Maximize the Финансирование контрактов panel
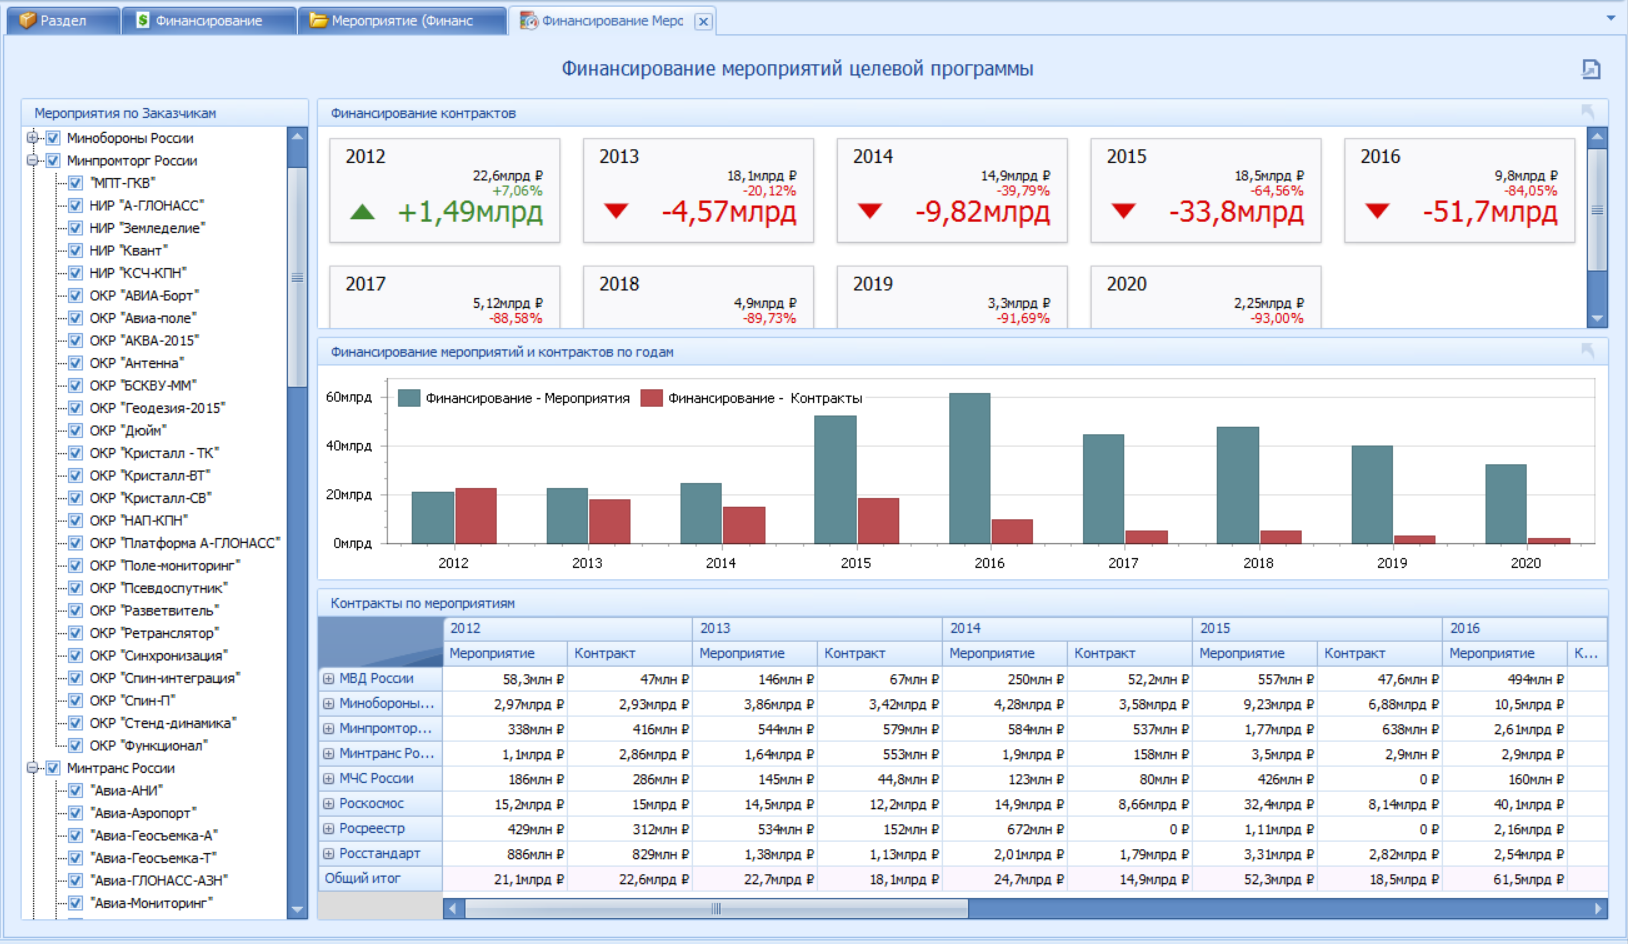This screenshot has height=944, width=1628. point(1587,112)
